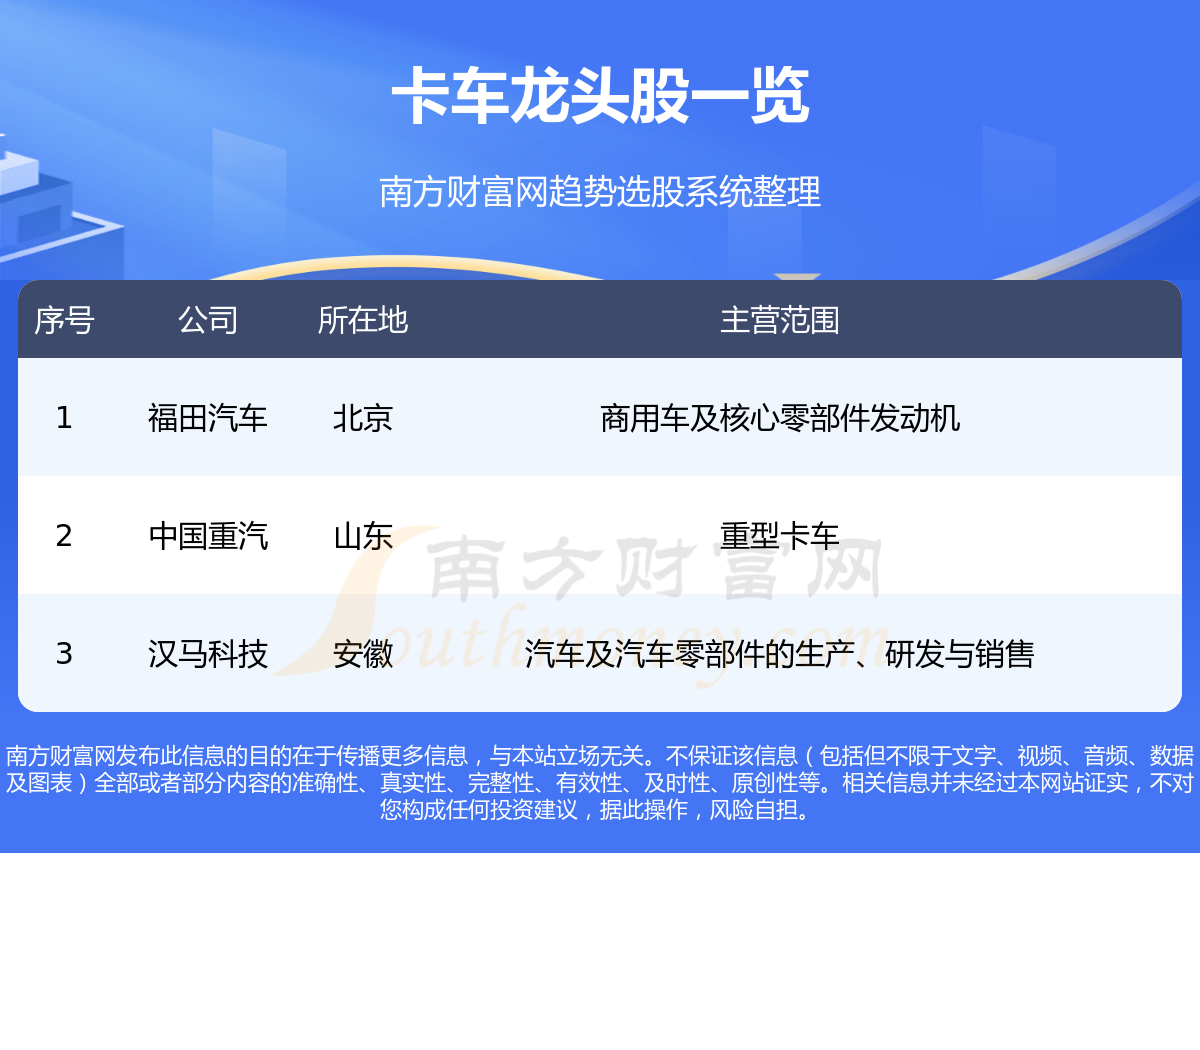
Task: Select the location cell 安徽
Action: click(363, 654)
